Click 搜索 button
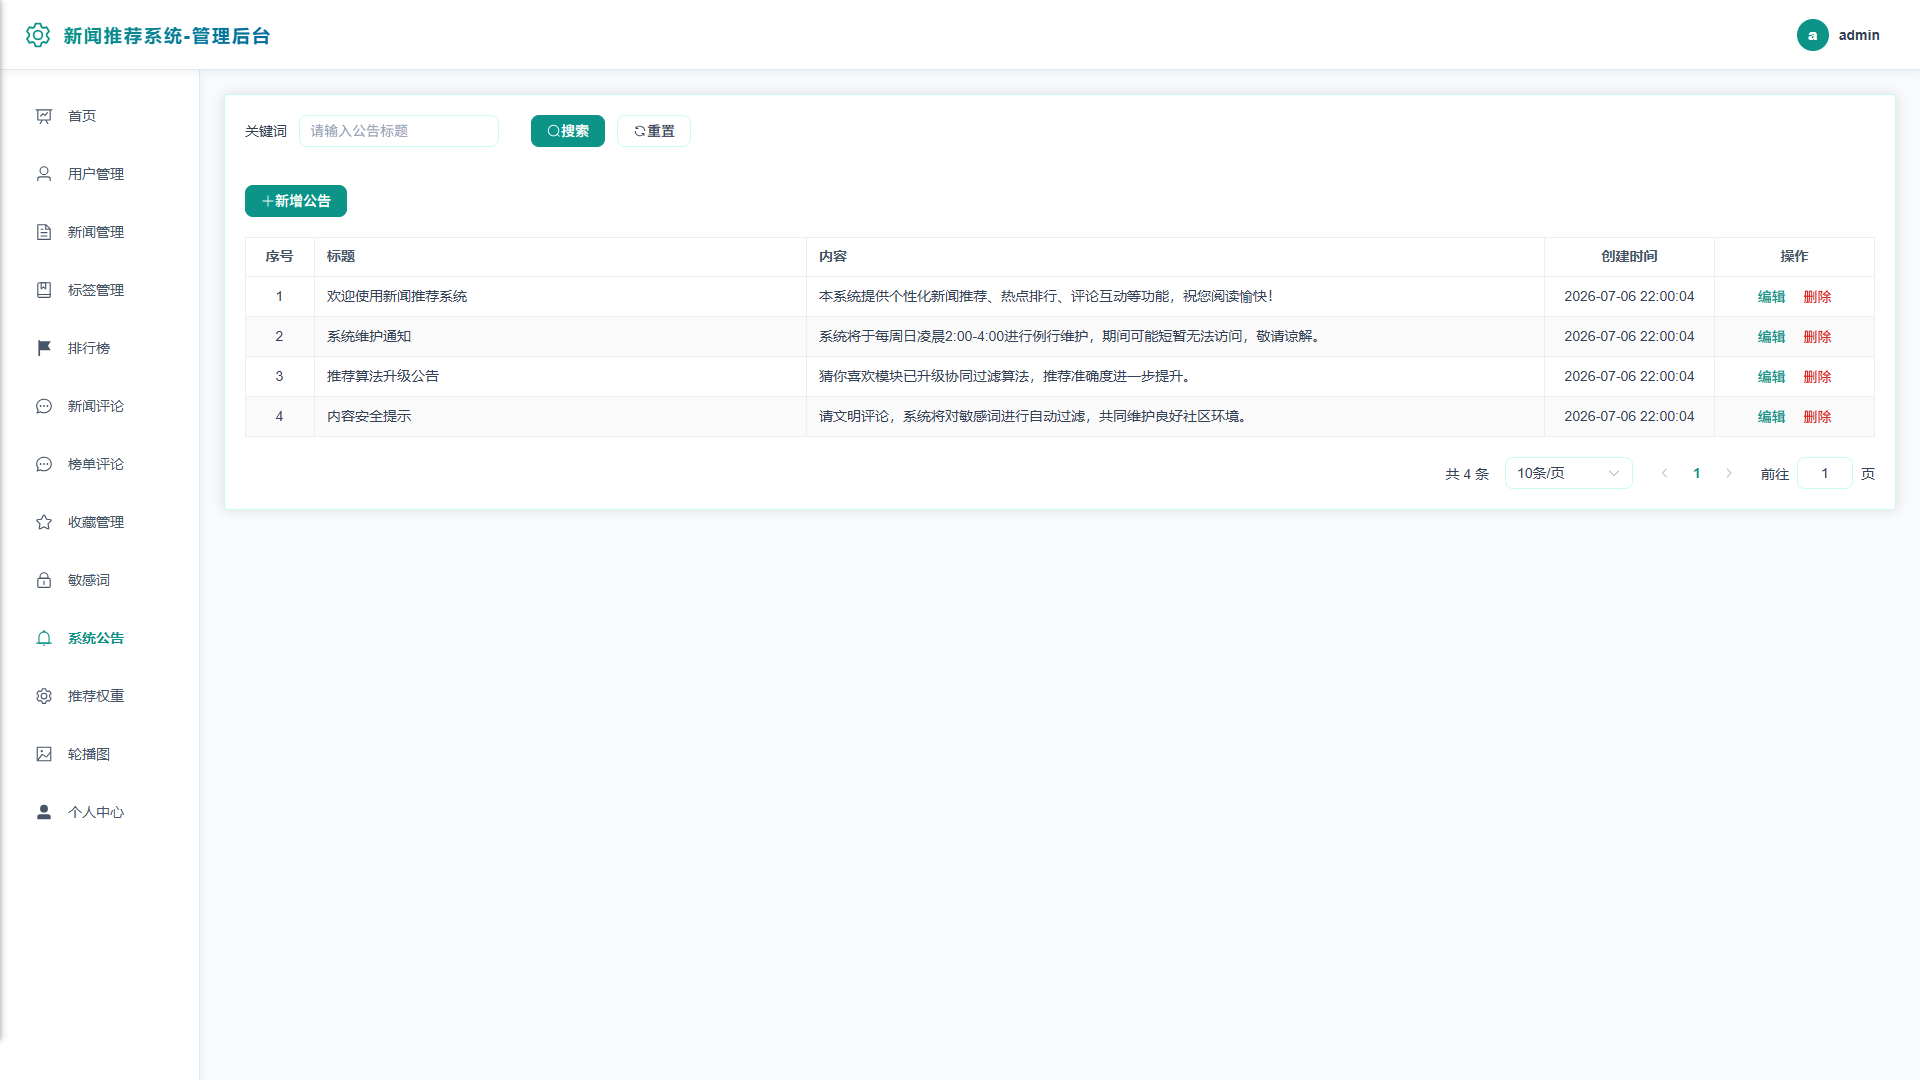 [568, 131]
